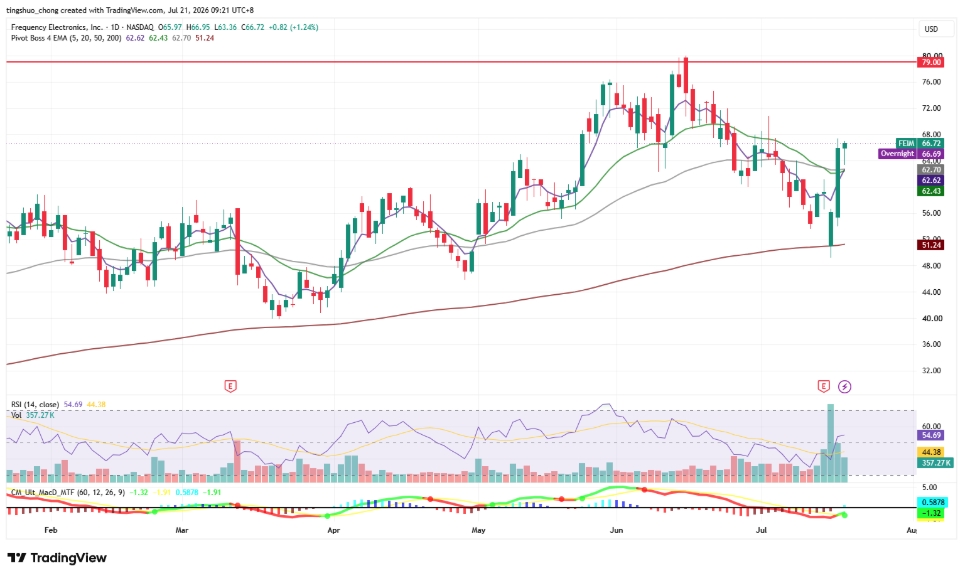The image size is (966, 578).
Task: Click the 40.00 price axis tick
Action: (x=931, y=319)
